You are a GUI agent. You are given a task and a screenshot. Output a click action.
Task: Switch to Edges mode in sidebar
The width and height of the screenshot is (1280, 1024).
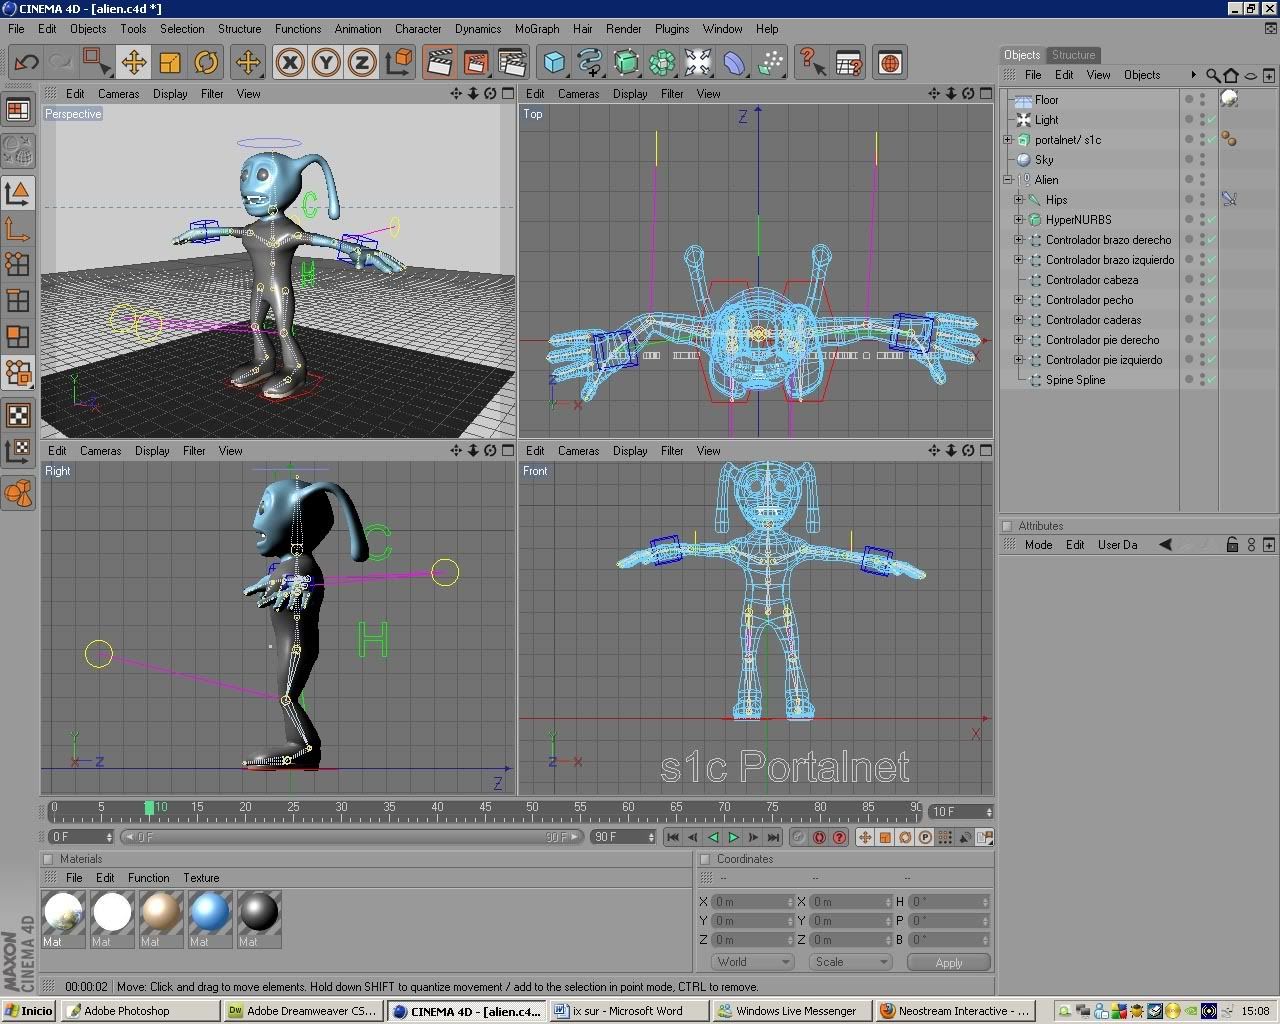[18, 300]
